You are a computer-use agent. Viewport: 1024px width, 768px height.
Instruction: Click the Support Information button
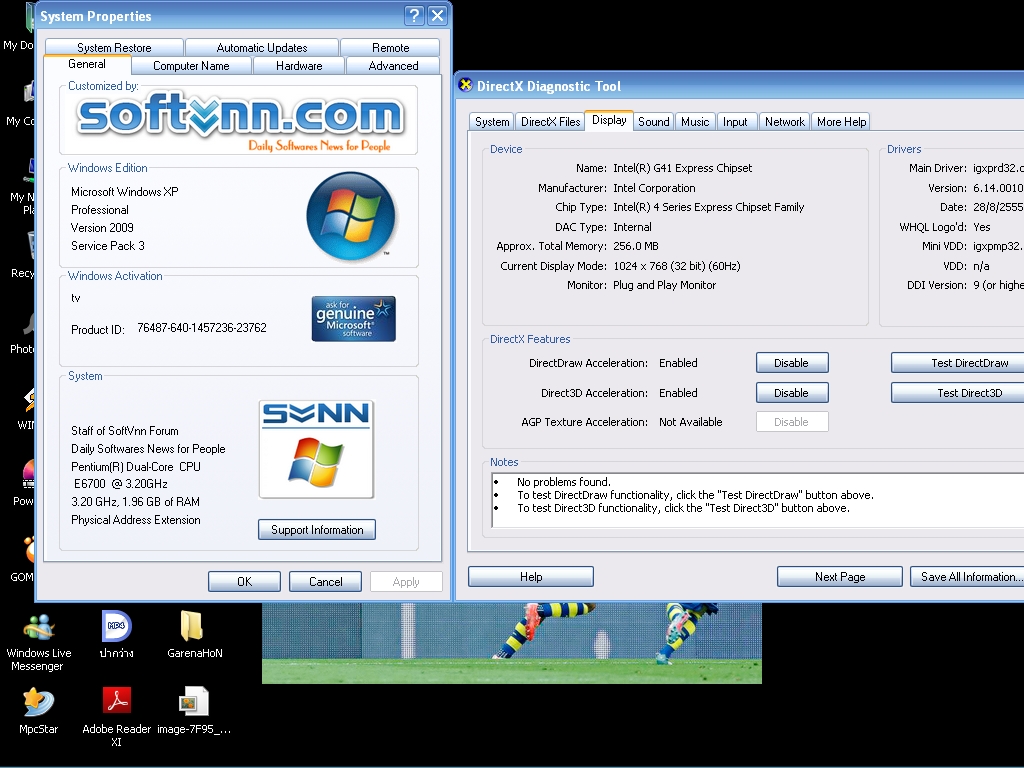[317, 530]
